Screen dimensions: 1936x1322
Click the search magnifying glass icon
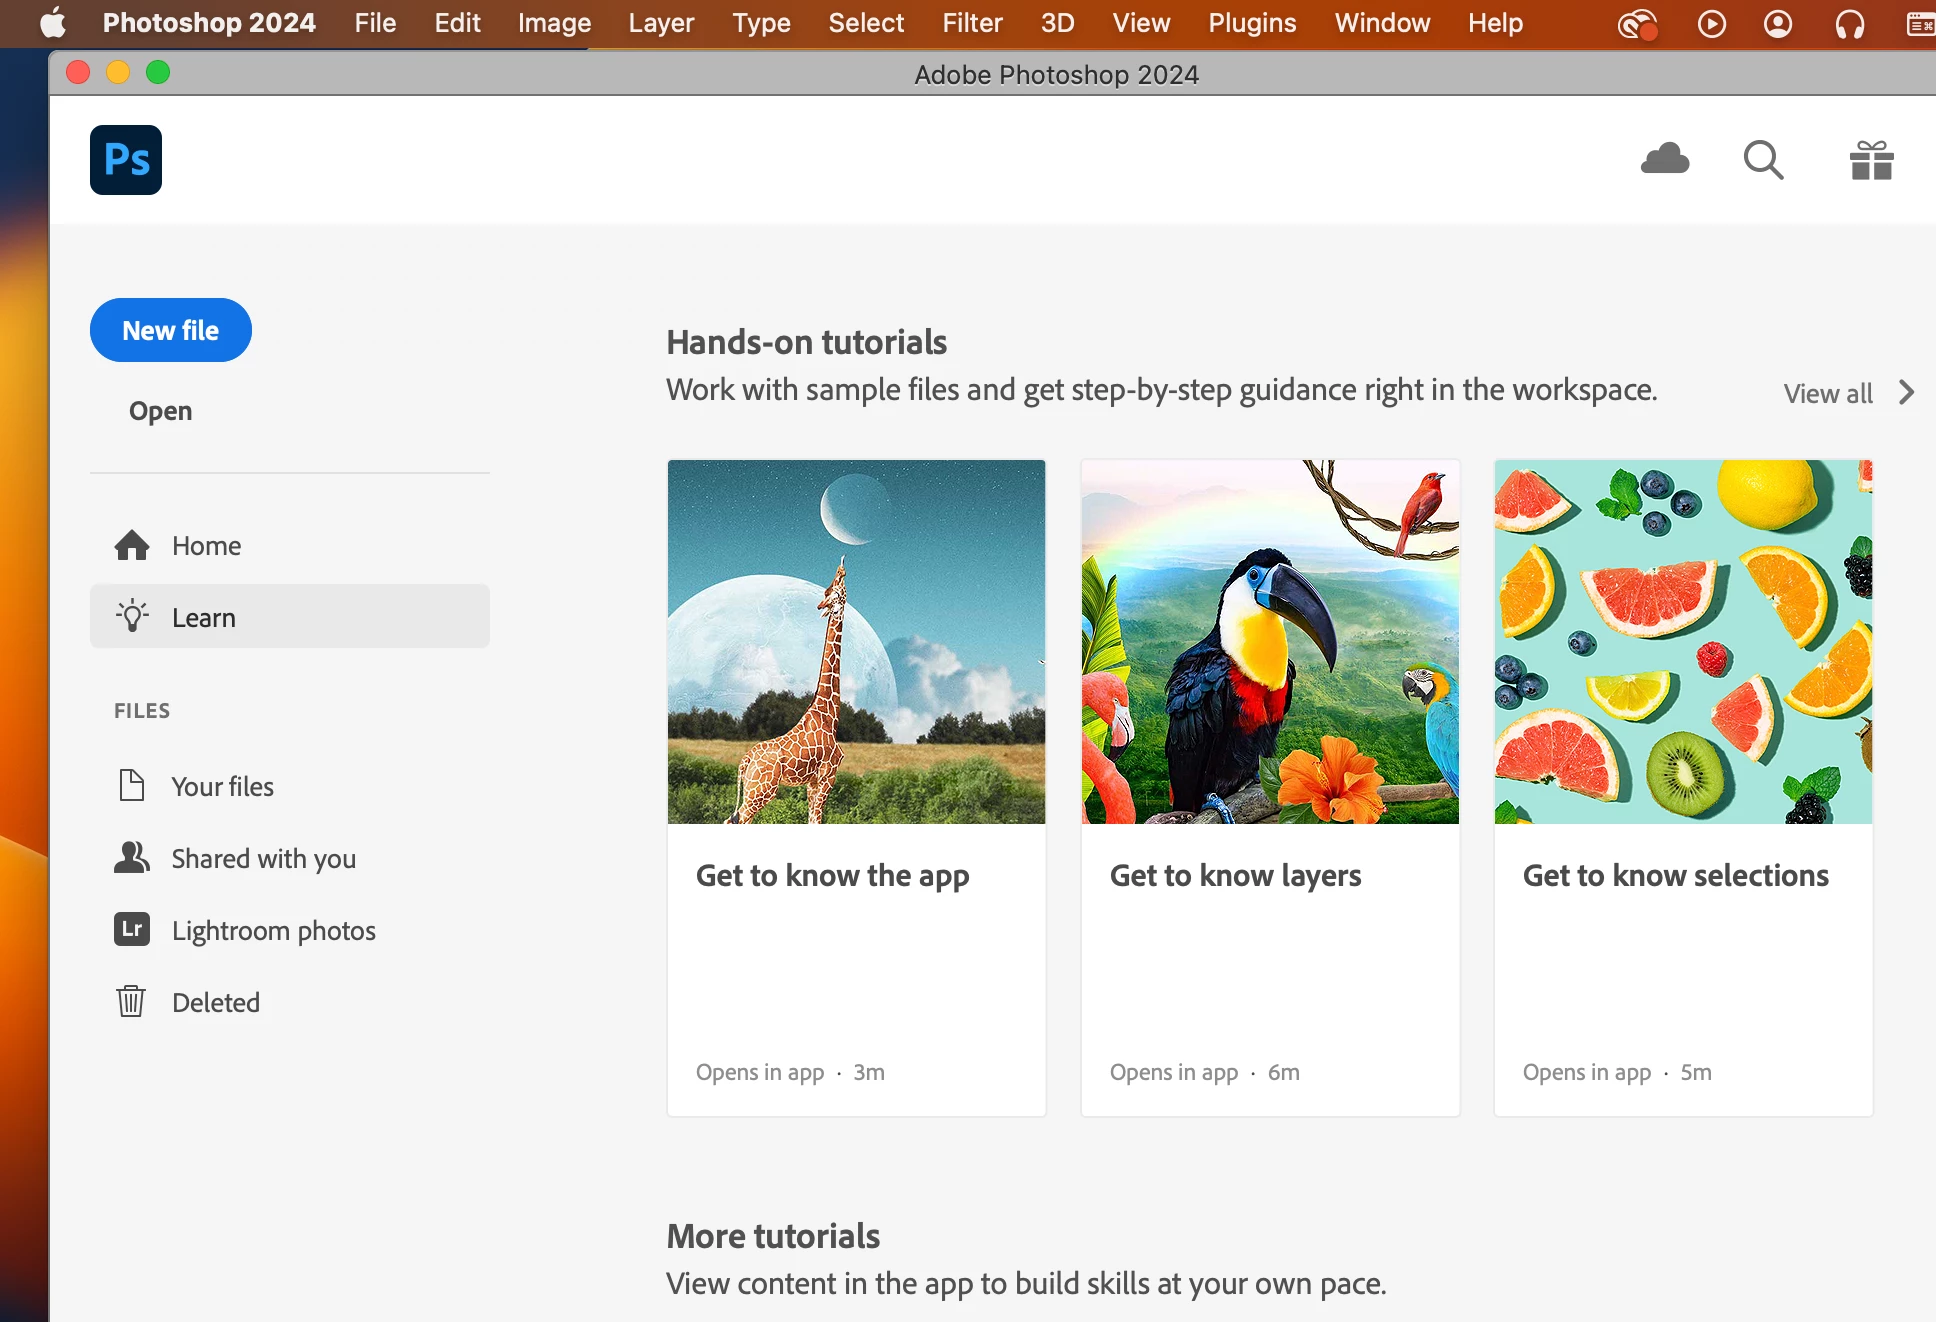[1763, 160]
